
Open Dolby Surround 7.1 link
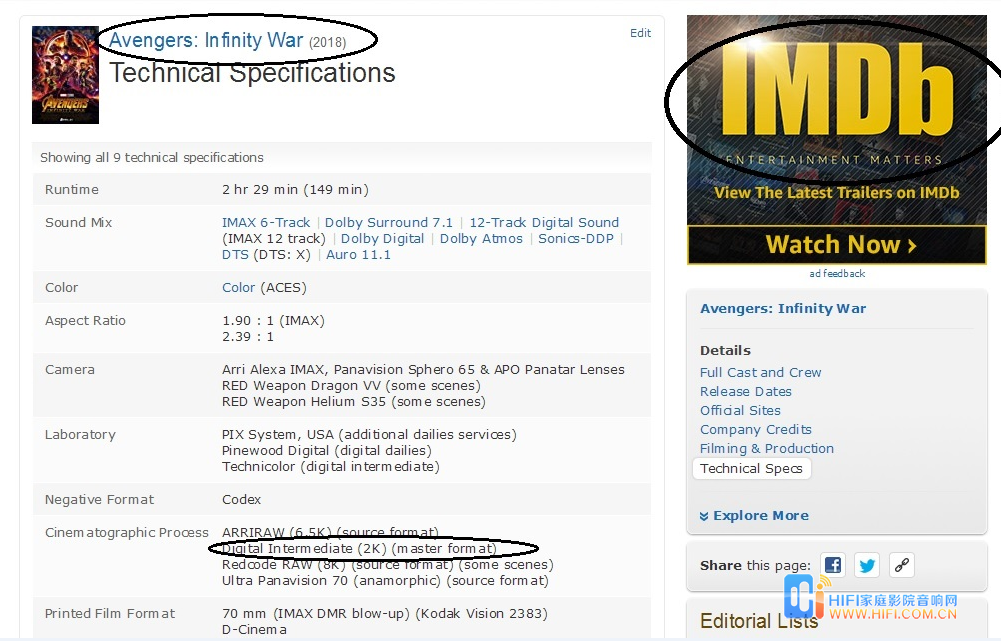(389, 223)
